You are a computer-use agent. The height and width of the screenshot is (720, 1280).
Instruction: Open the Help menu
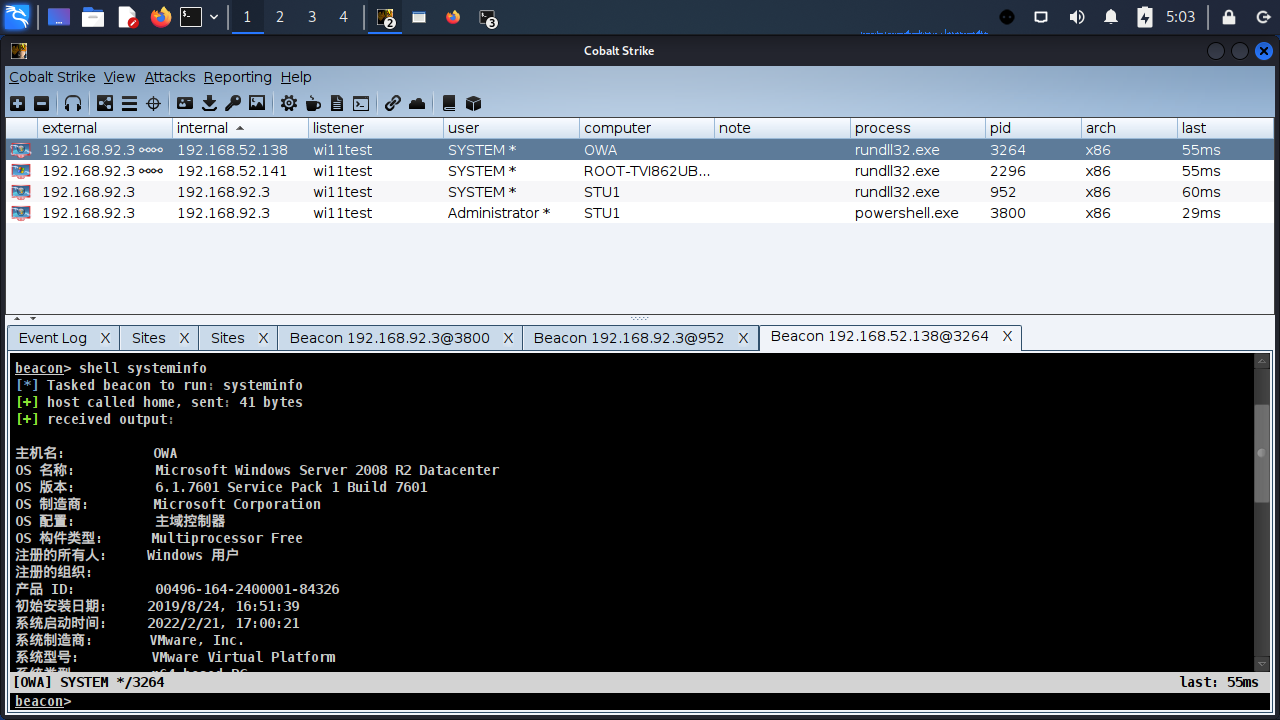tap(296, 77)
